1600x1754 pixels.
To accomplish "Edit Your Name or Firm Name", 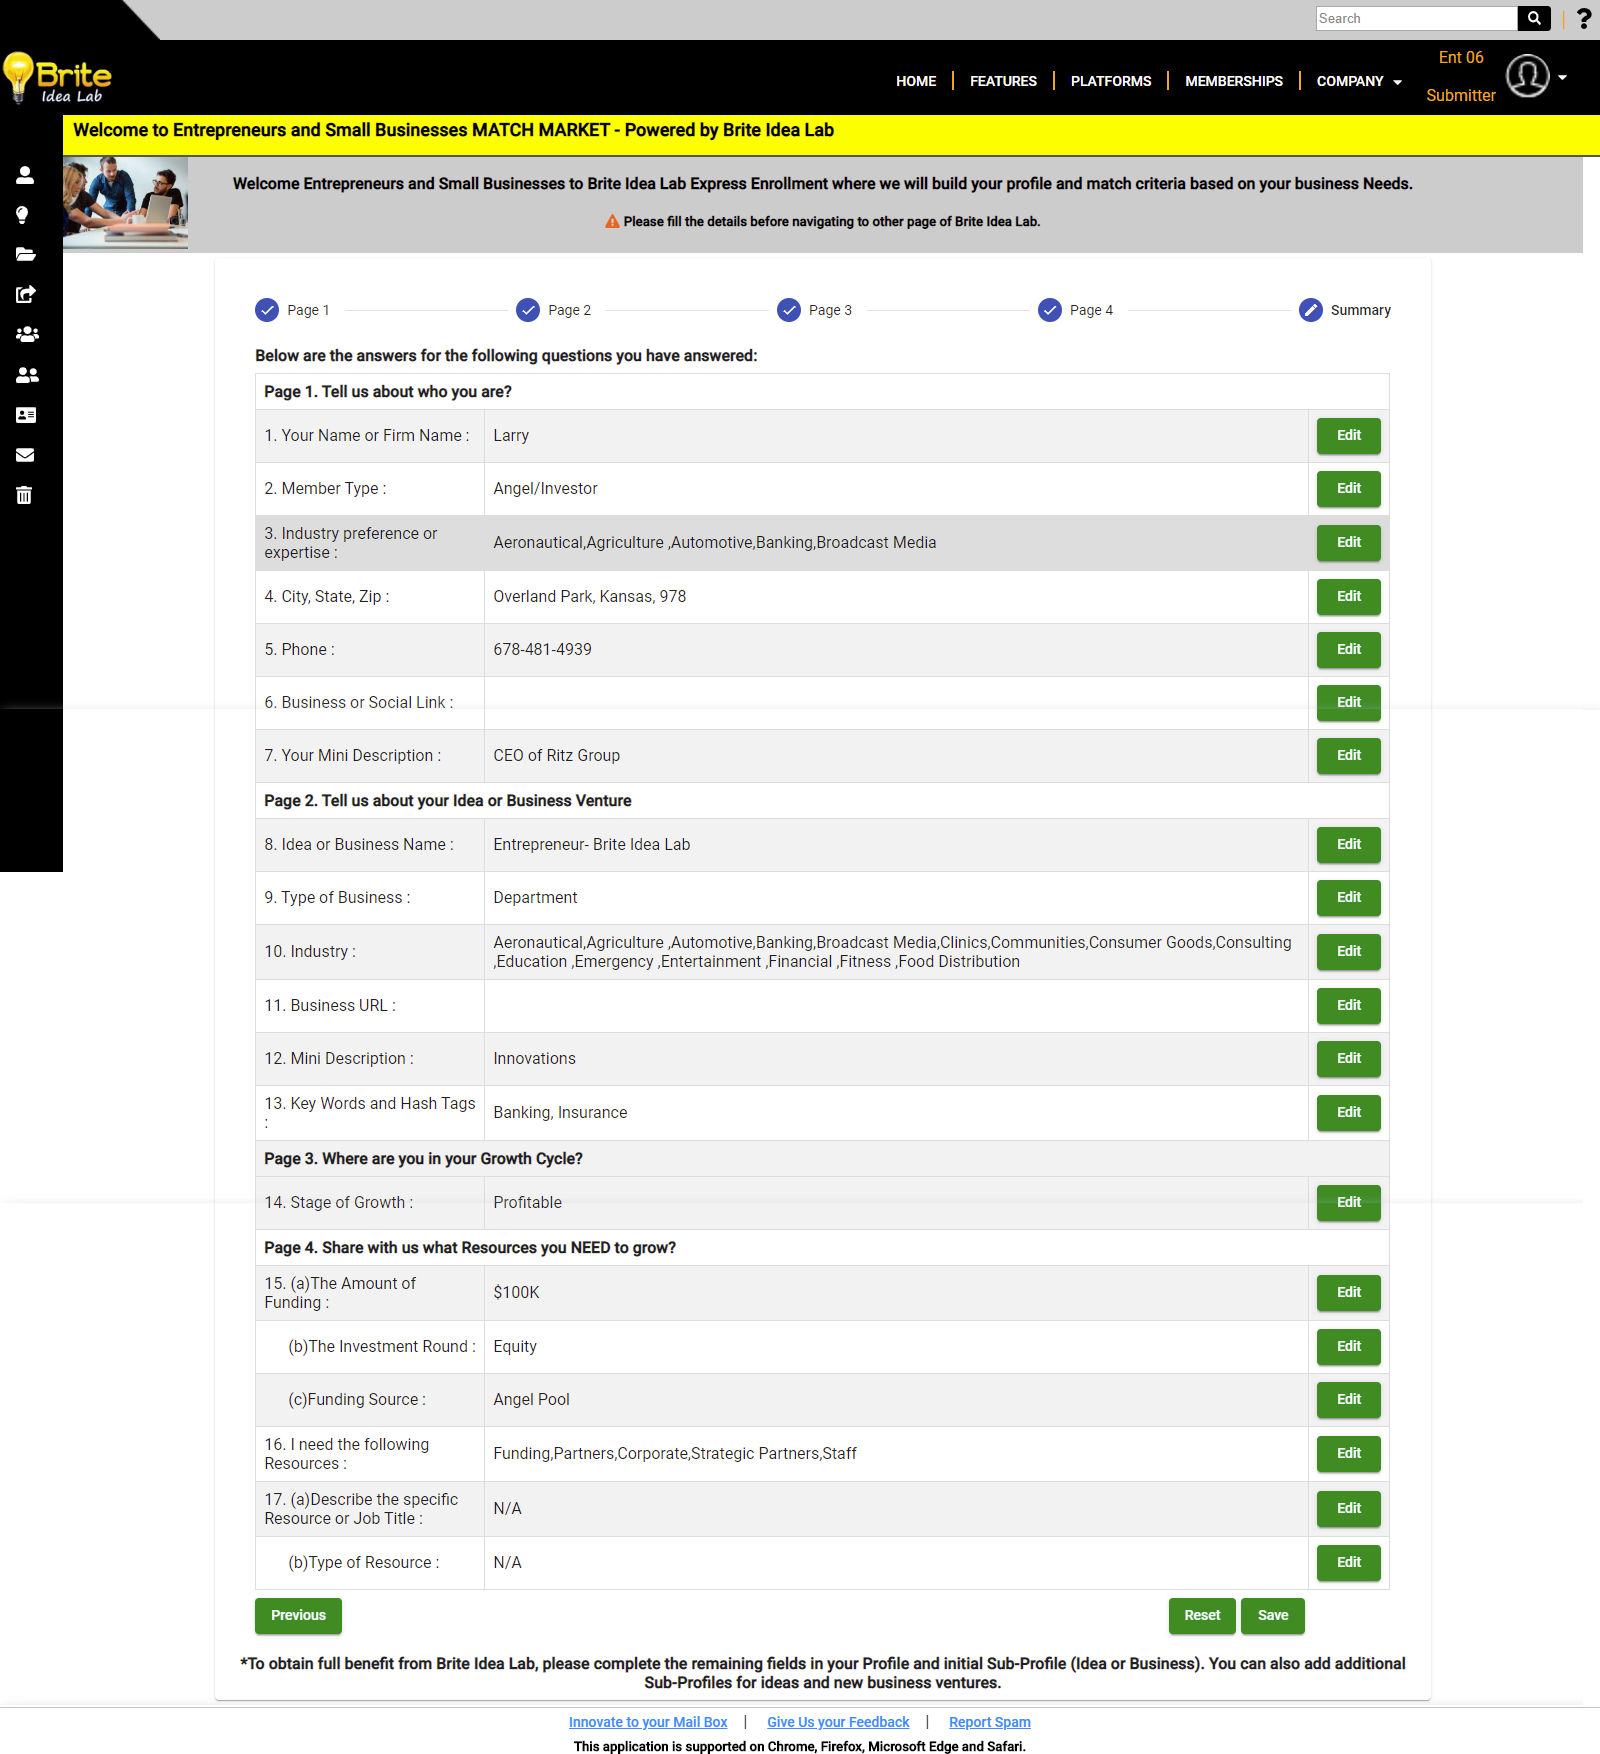I will (x=1349, y=436).
